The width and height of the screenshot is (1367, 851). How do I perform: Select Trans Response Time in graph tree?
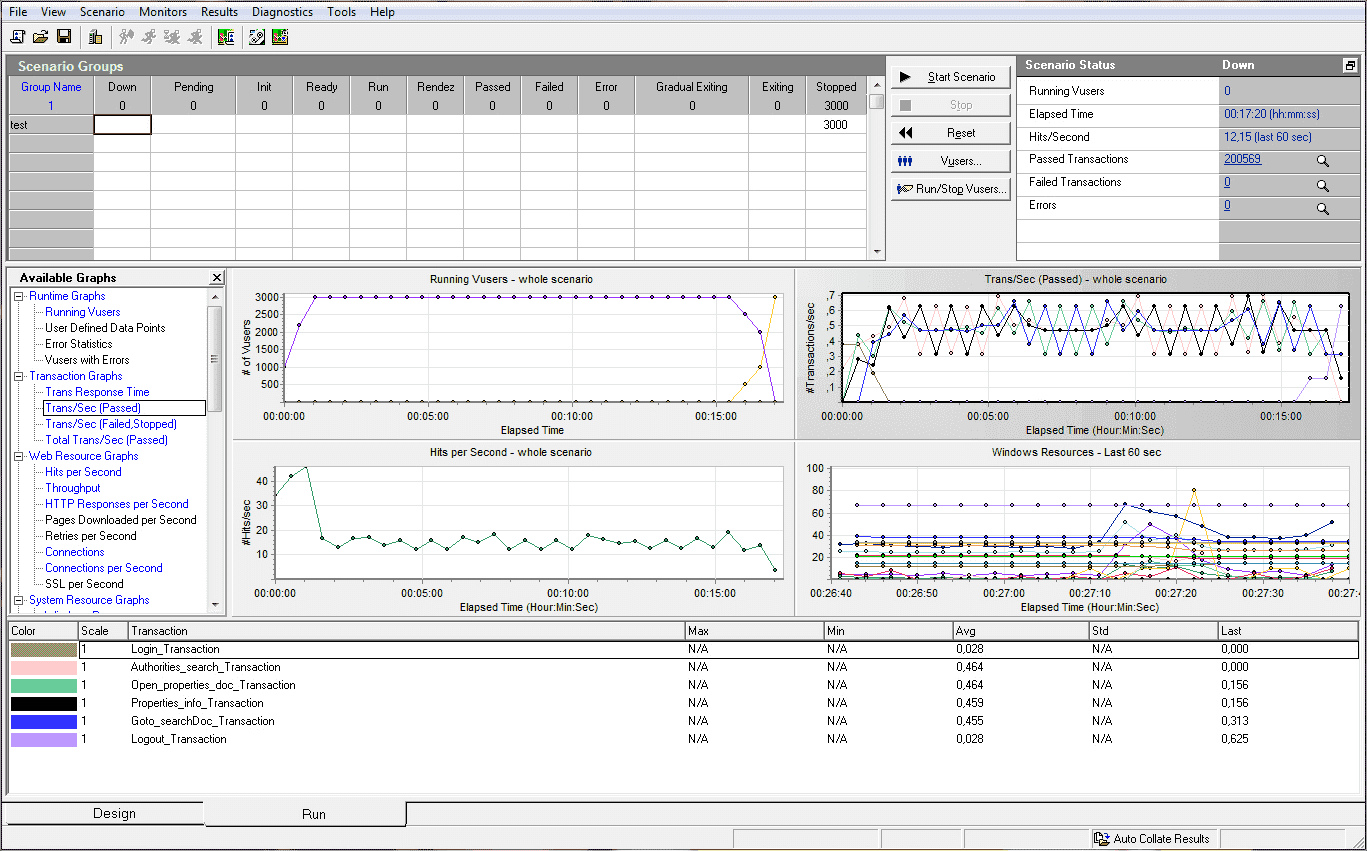coord(97,392)
